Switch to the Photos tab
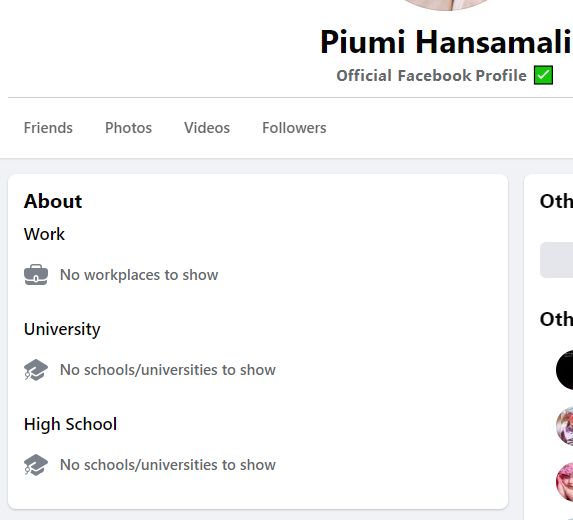 coord(128,128)
